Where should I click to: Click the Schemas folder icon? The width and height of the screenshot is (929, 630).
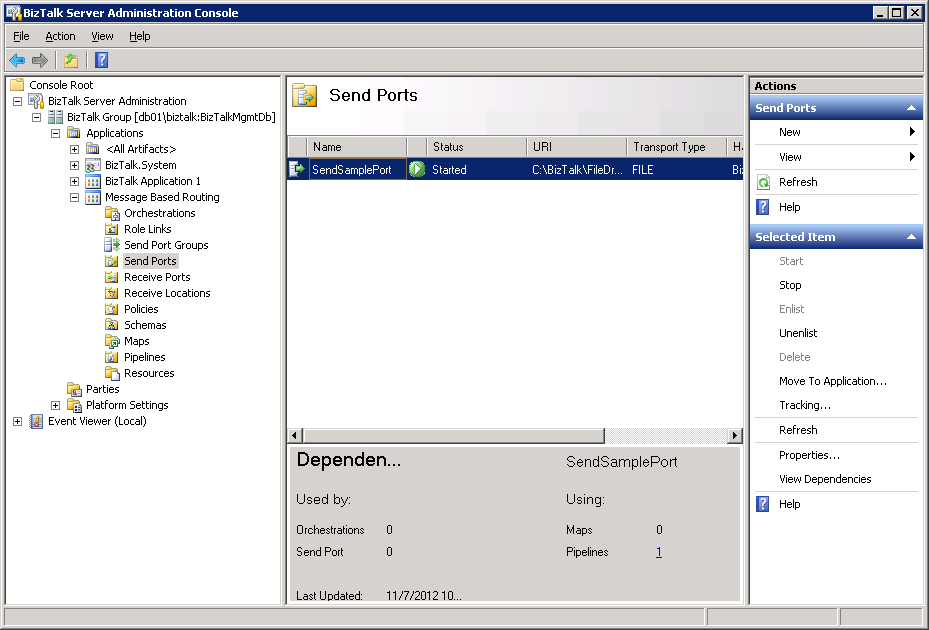pos(111,325)
